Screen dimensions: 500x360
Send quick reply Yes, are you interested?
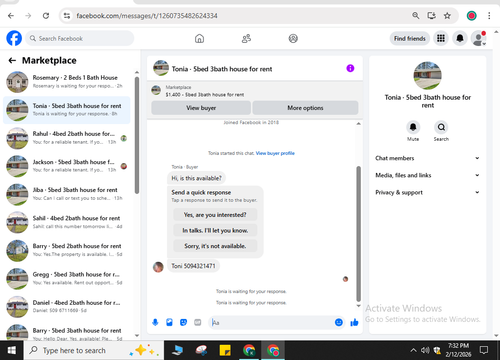(215, 215)
